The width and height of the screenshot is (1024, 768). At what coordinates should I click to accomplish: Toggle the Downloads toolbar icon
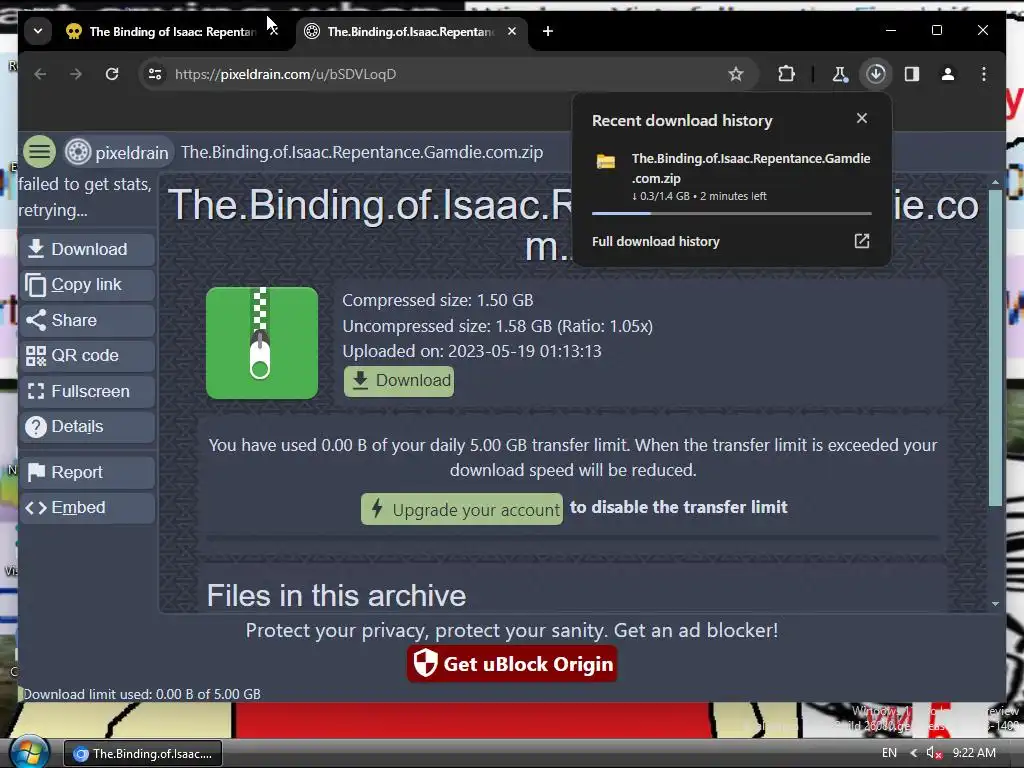[876, 74]
